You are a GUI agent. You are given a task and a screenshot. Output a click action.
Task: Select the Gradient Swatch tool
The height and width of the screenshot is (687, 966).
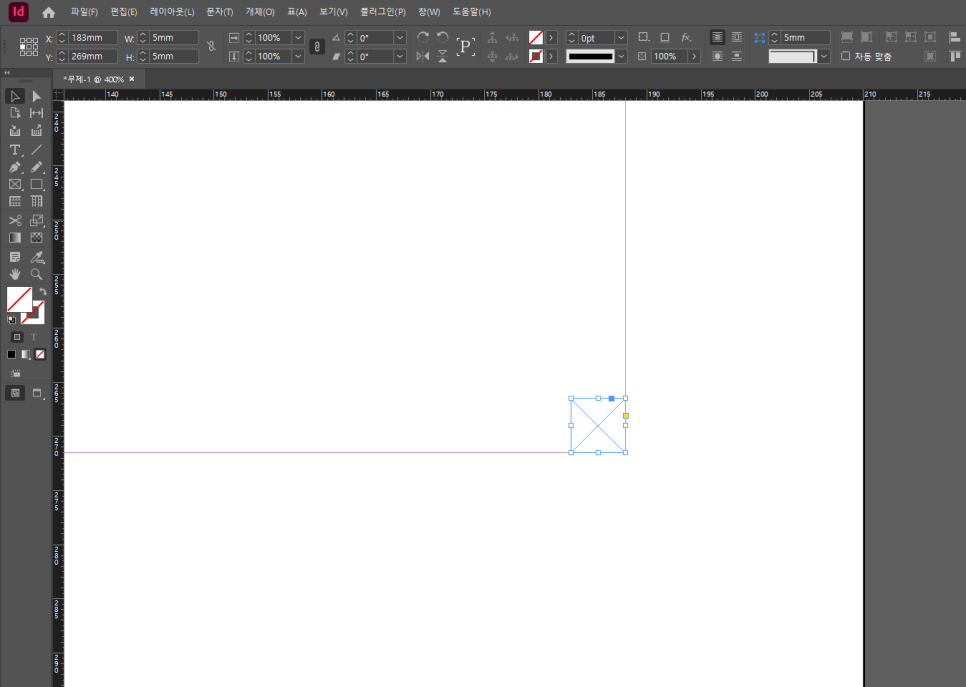(x=15, y=238)
